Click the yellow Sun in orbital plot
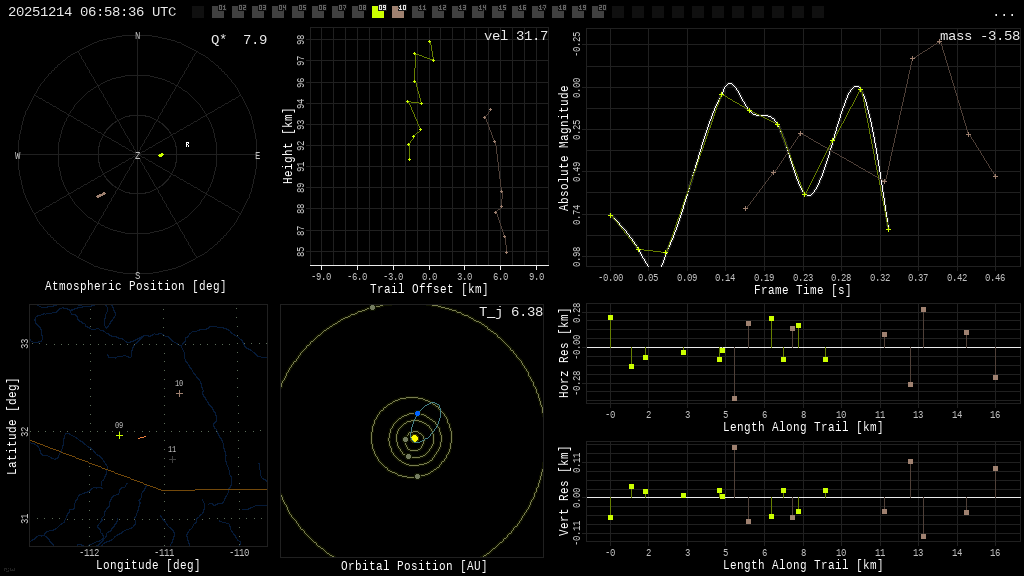Viewport: 1024px width, 576px height. click(x=414, y=438)
